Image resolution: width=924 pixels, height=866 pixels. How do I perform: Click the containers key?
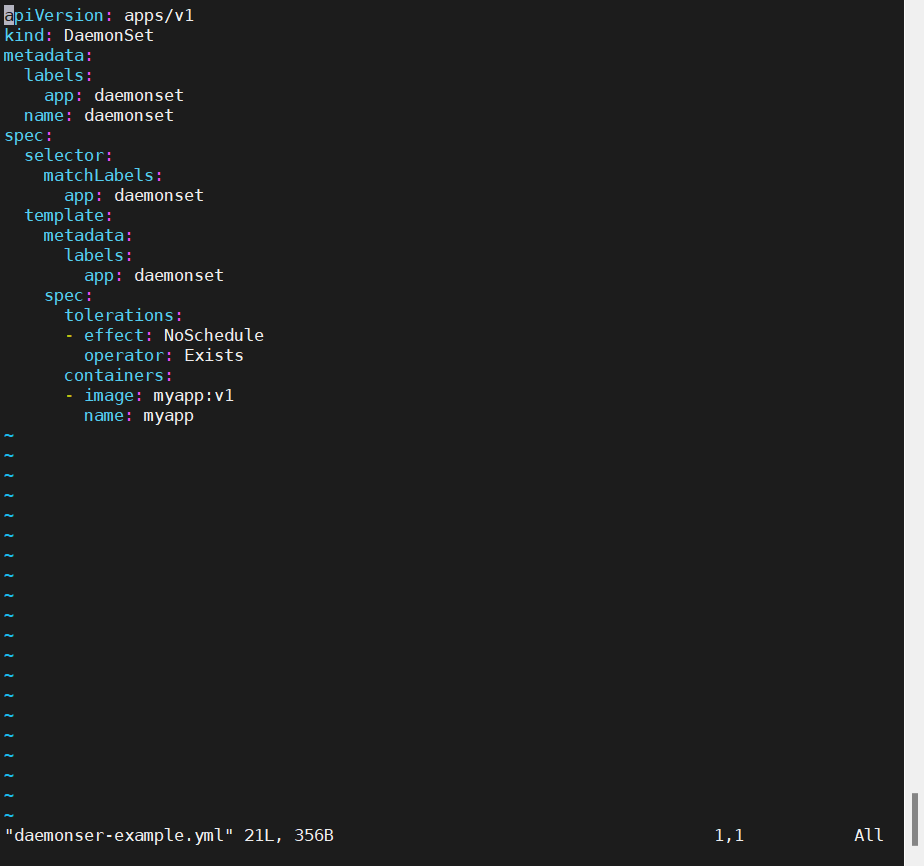[x=114, y=376]
